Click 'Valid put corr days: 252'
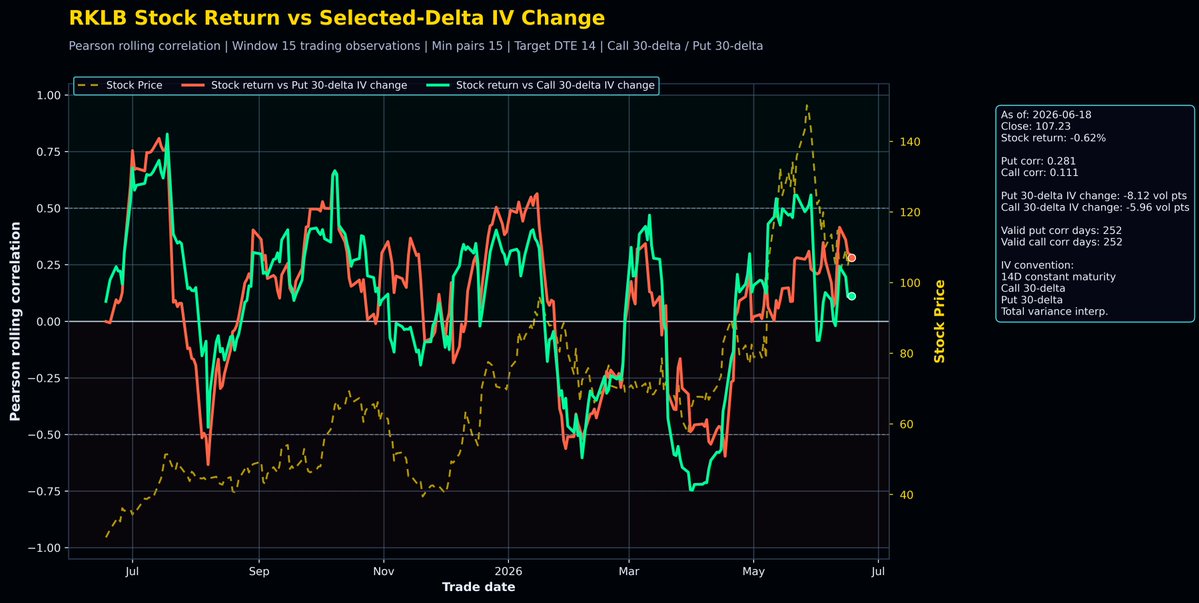The width and height of the screenshot is (1199, 603). 1061,230
